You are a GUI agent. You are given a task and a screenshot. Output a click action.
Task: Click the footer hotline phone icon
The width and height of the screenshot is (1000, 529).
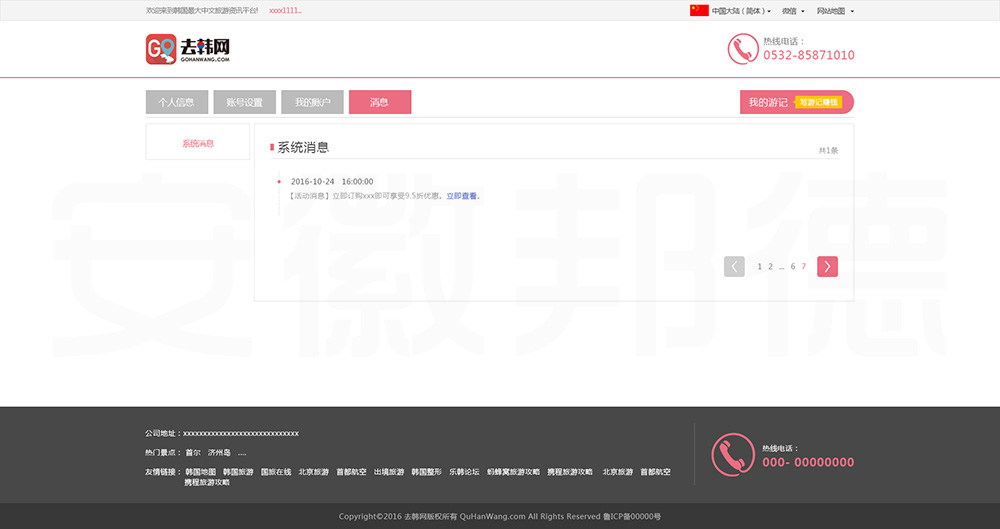pos(732,454)
